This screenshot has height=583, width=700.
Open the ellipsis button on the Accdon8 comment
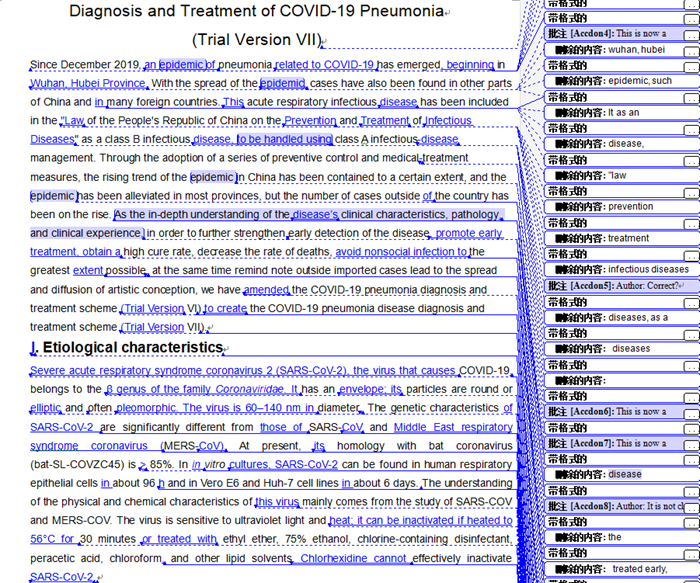click(x=690, y=507)
